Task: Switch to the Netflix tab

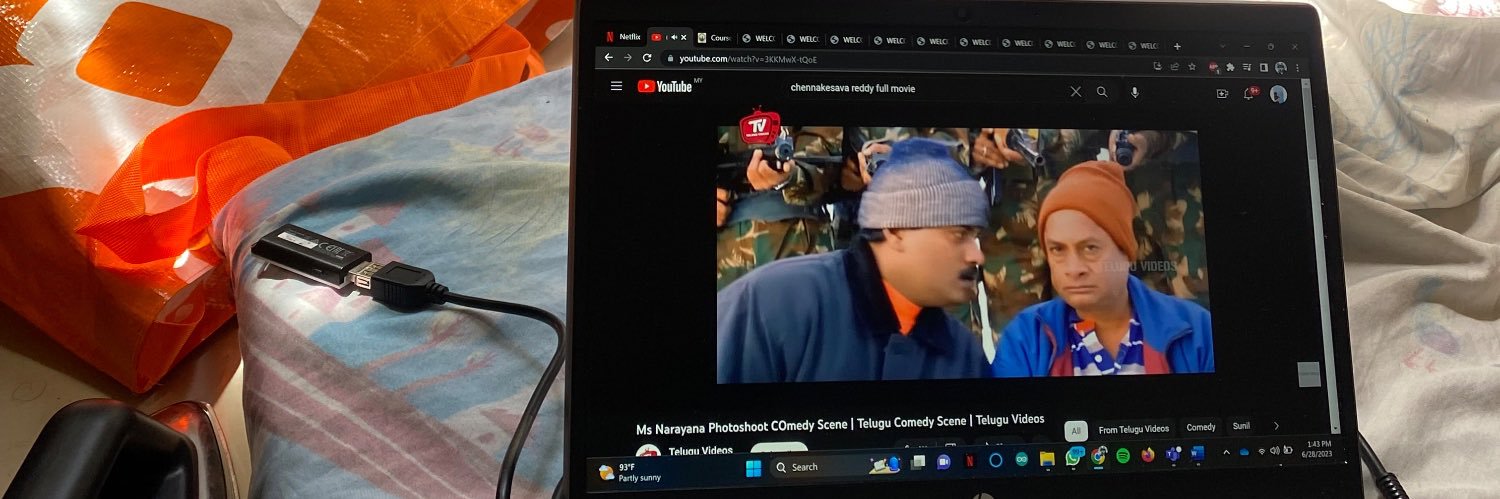Action: click(624, 37)
